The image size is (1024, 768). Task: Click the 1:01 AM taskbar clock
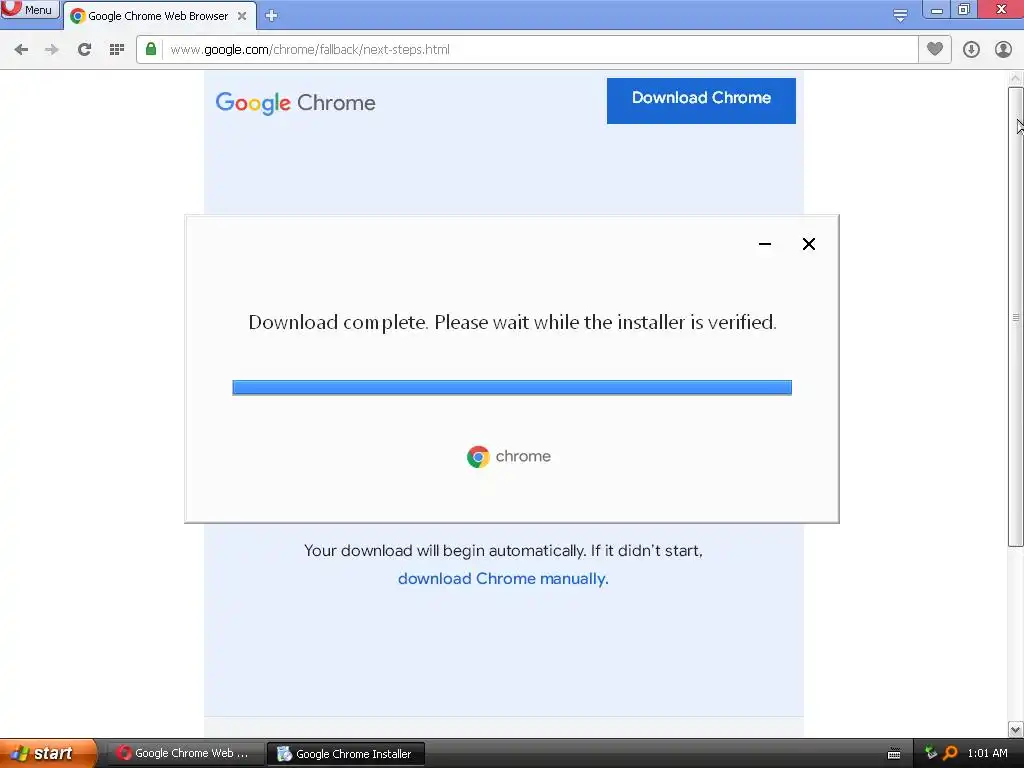(x=987, y=753)
